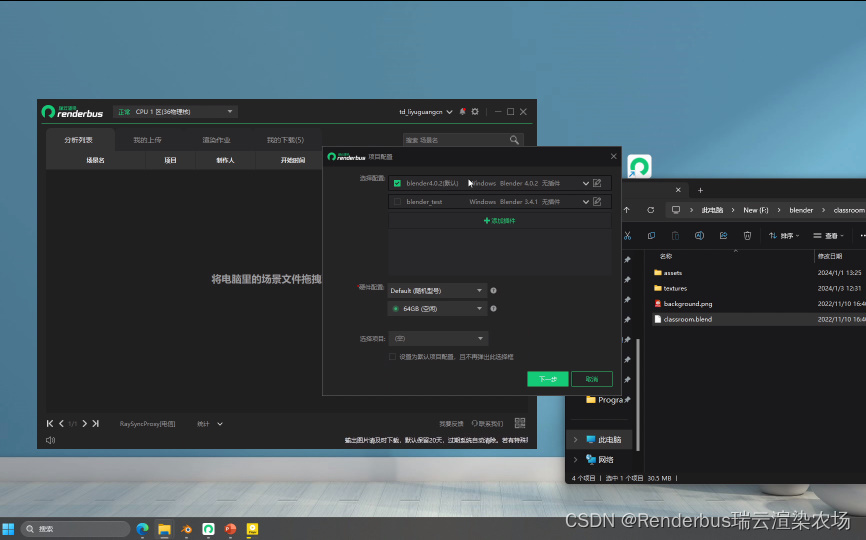Click Share icon in Explorer toolbar

click(723, 236)
